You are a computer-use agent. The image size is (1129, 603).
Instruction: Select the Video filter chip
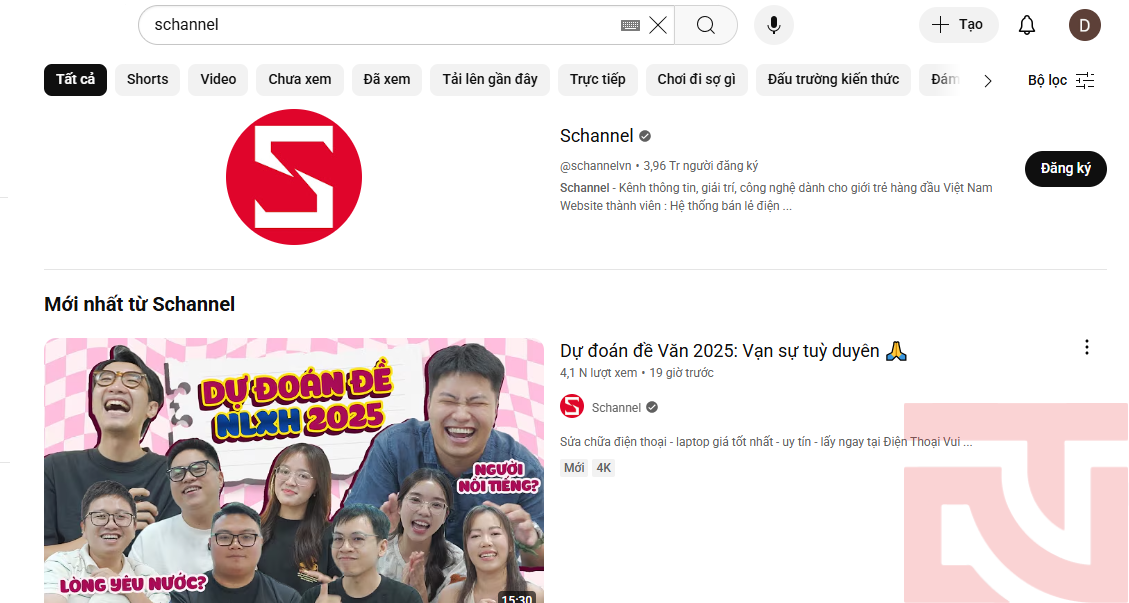pyautogui.click(x=218, y=79)
